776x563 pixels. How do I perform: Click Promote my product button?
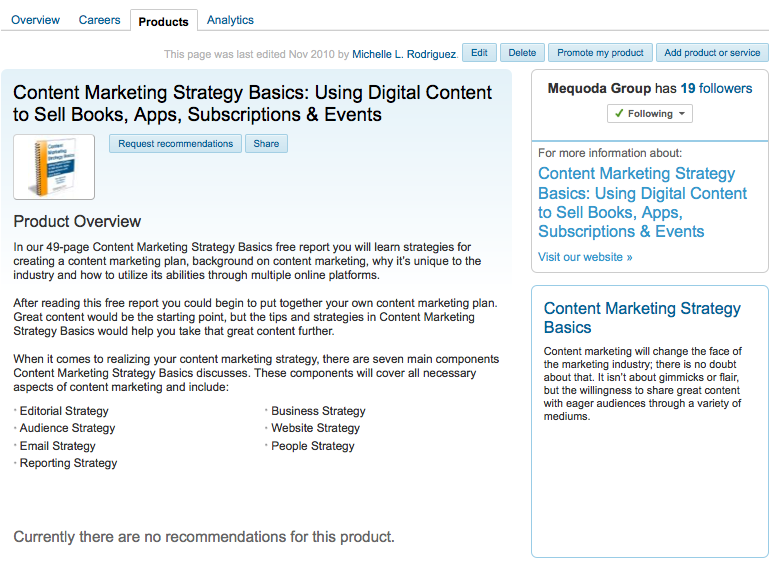(x=600, y=52)
